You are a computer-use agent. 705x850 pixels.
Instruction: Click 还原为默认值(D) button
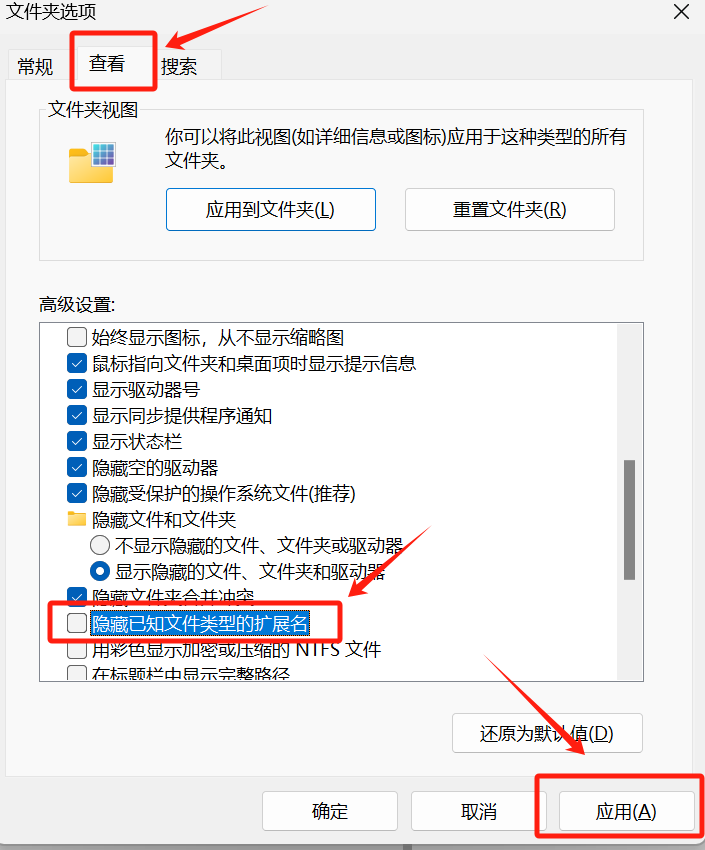[547, 733]
